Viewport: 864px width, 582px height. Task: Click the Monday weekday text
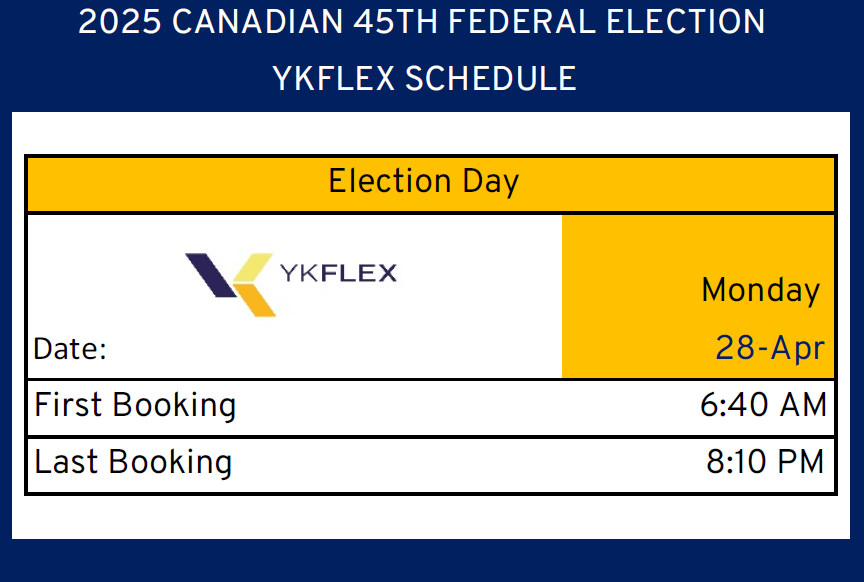[761, 290]
